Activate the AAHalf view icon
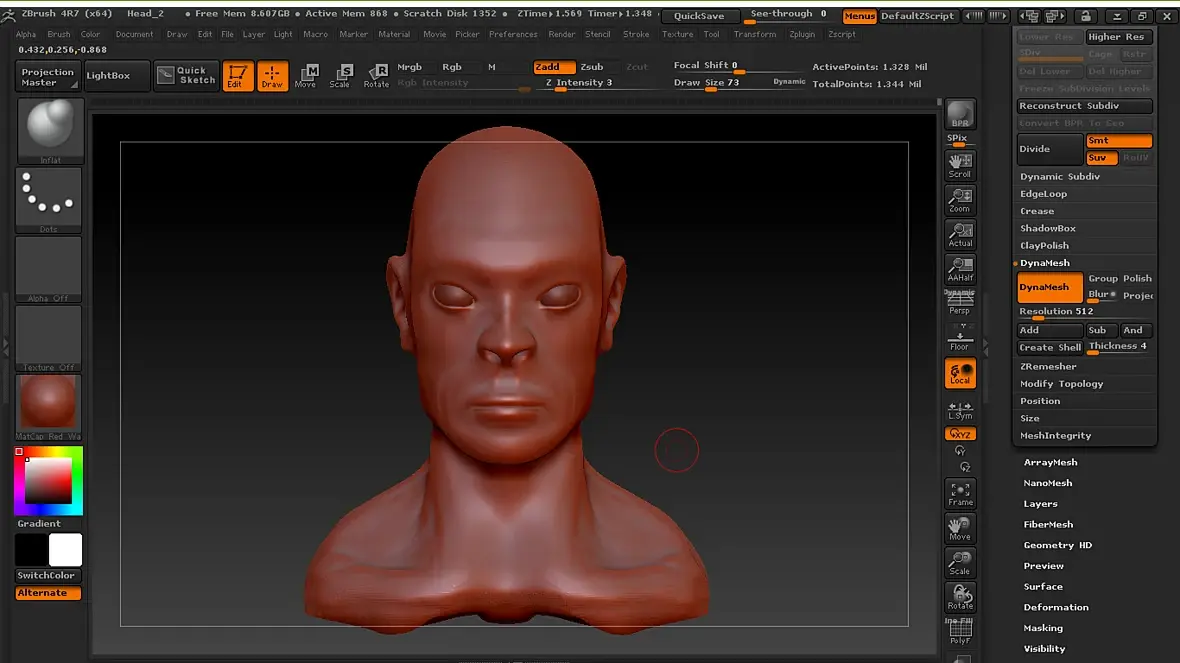This screenshot has height=663, width=1180. [960, 270]
